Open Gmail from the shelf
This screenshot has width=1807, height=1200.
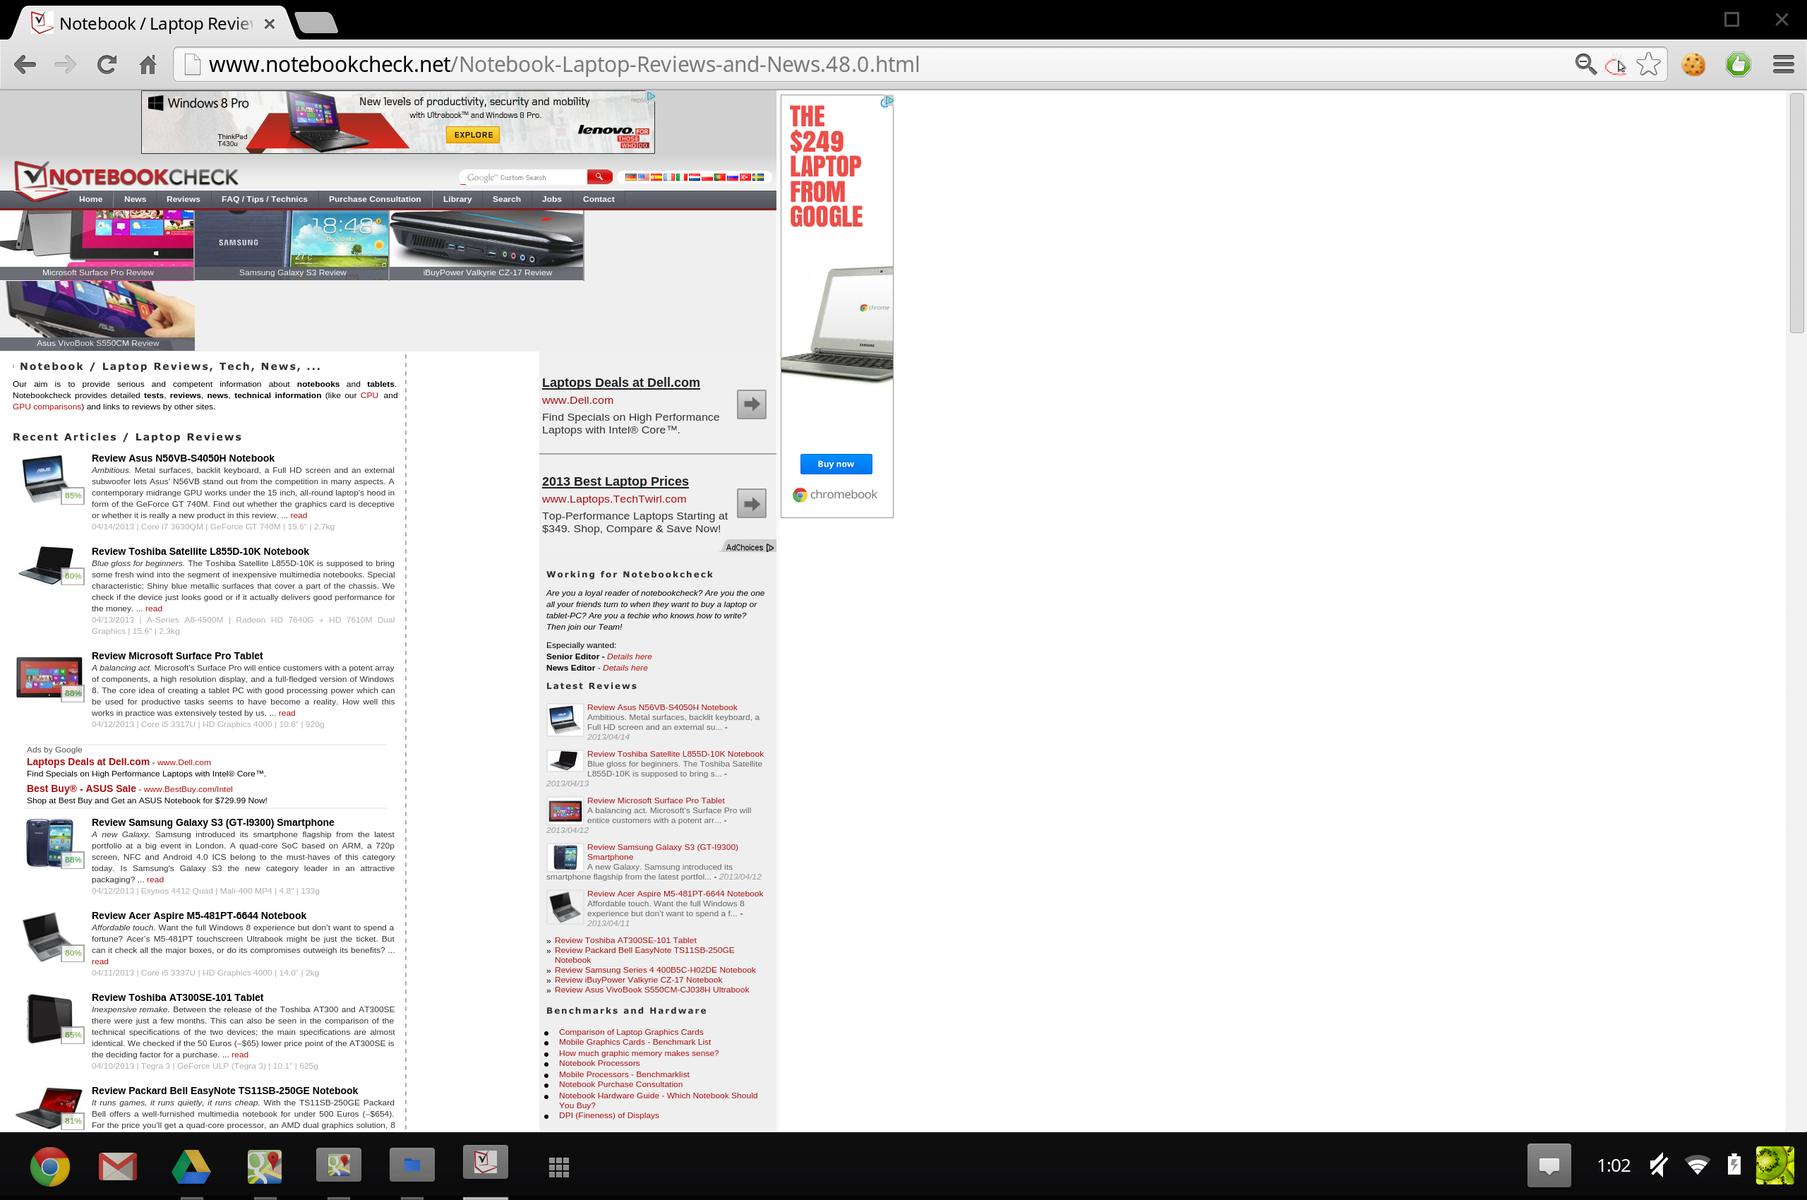pos(118,1166)
